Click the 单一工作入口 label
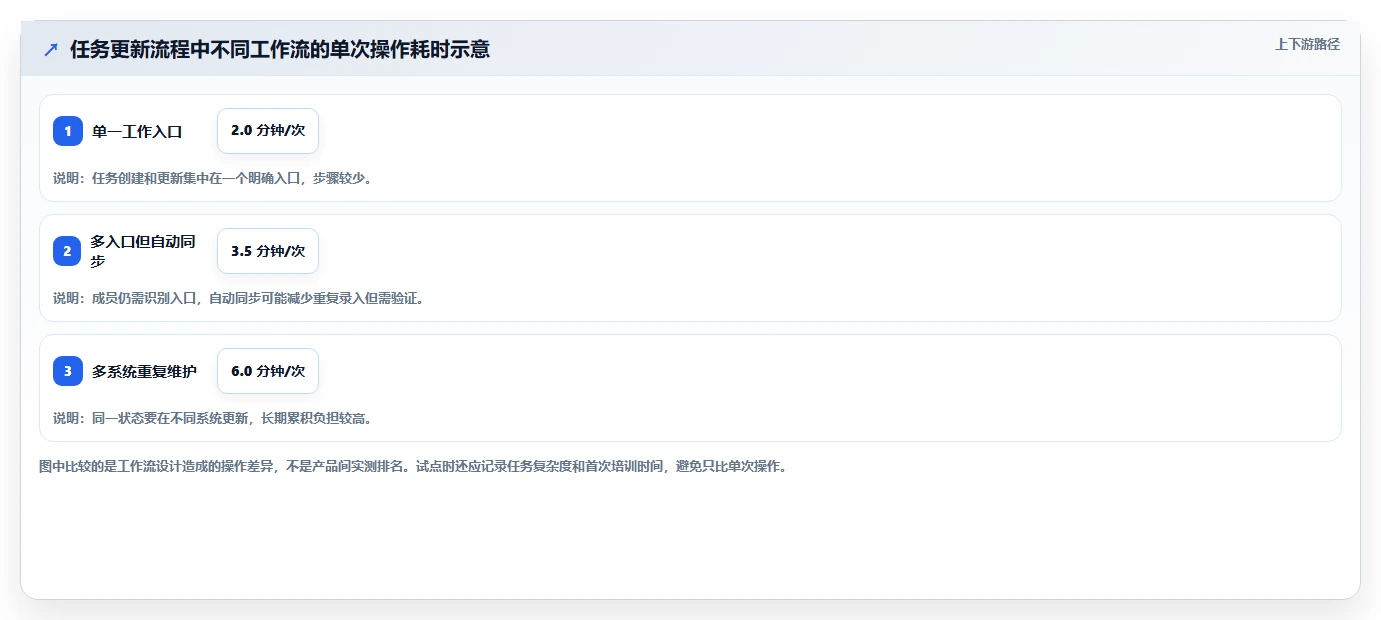Image resolution: width=1381 pixels, height=620 pixels. 137,131
